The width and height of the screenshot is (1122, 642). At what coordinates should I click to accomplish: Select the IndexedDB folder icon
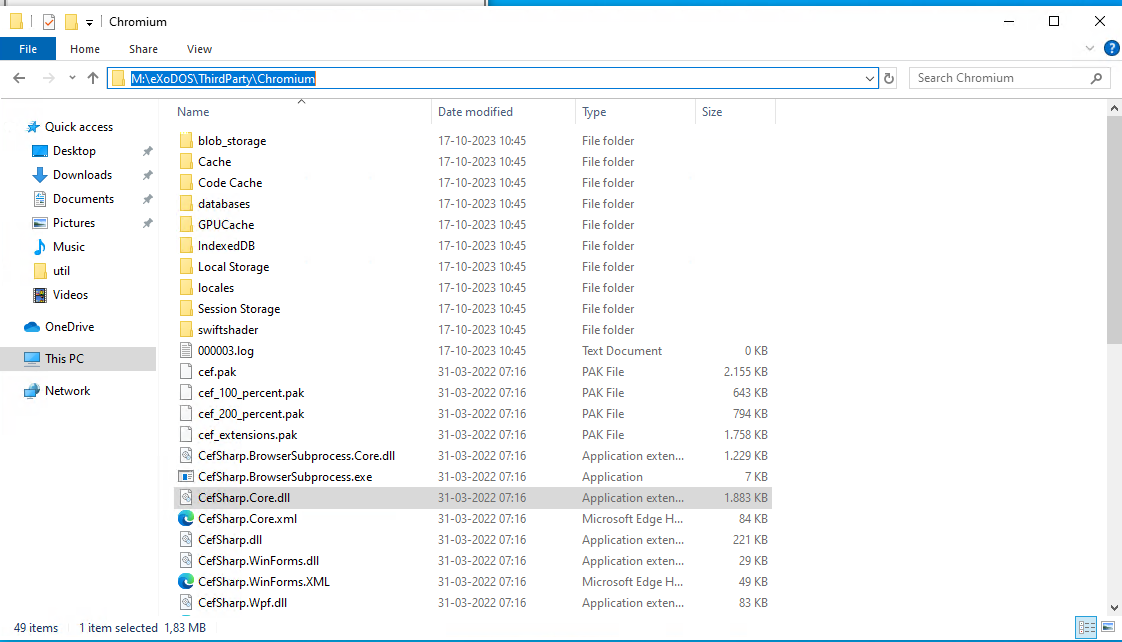pyautogui.click(x=186, y=245)
